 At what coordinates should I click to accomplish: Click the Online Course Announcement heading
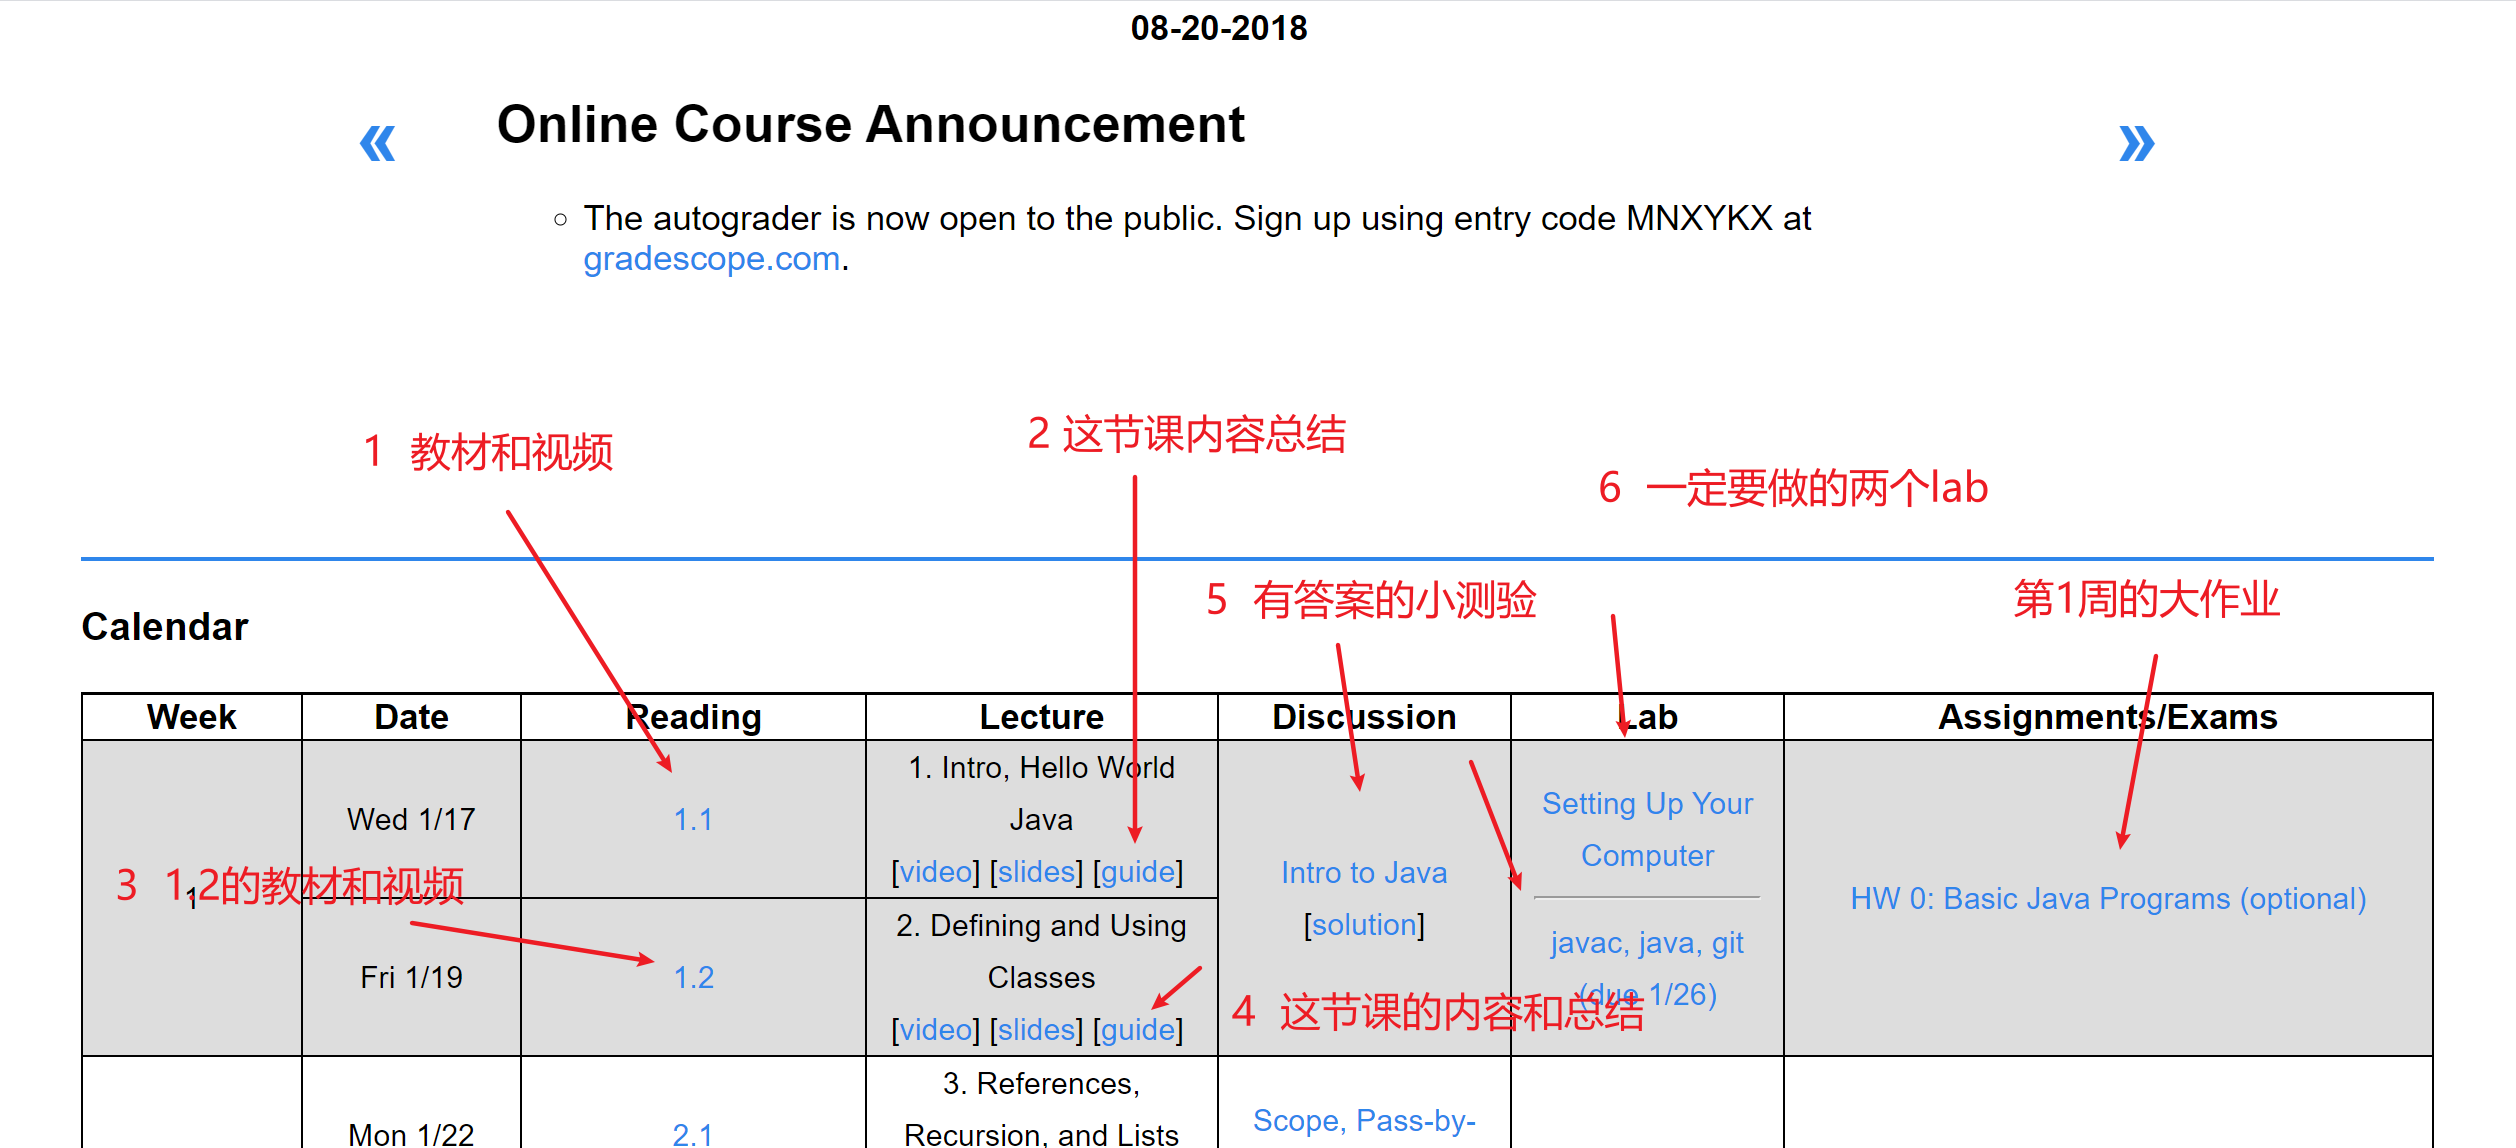tap(870, 125)
